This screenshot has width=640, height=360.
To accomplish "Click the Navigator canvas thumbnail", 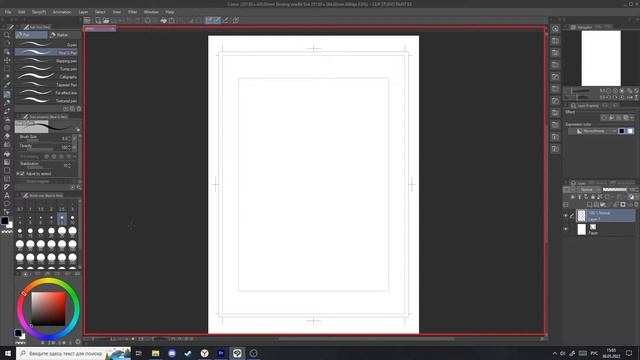I will point(601,58).
